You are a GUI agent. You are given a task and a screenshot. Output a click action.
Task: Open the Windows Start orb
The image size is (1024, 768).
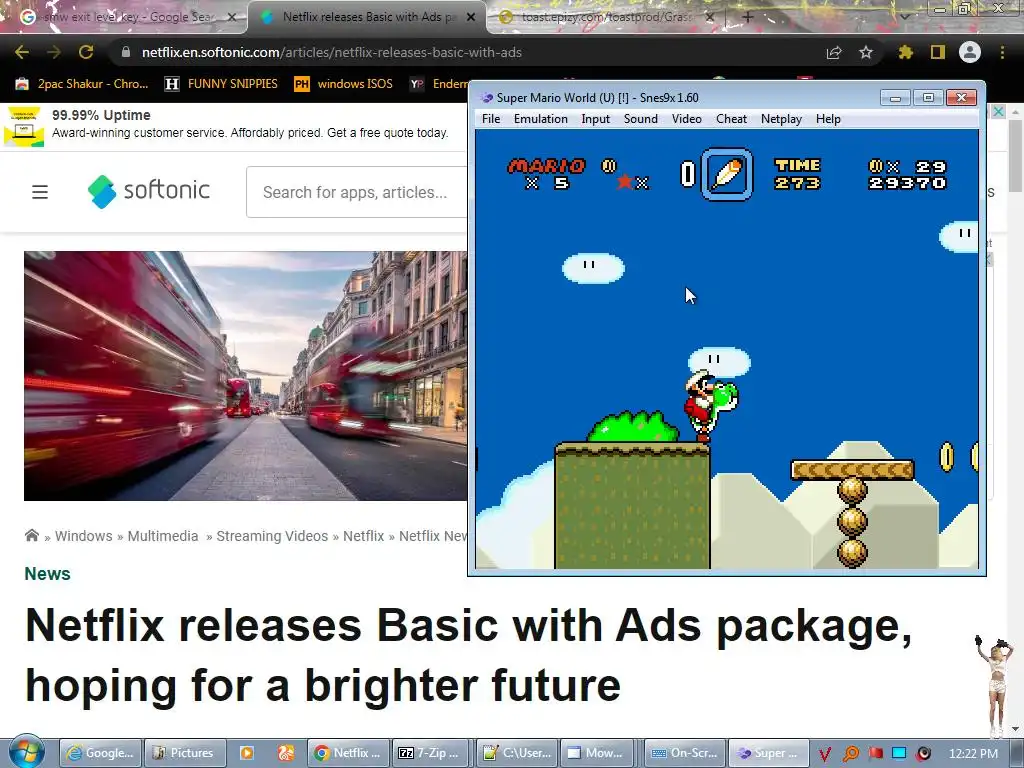pos(26,752)
